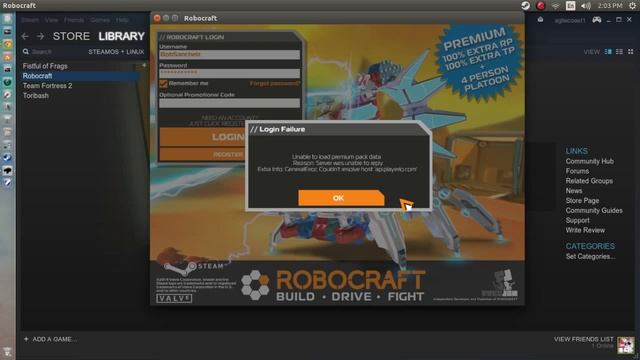Open the 2:03 PM clock menu
Image resolution: width=640 pixels, height=360 pixels.
[610, 5]
